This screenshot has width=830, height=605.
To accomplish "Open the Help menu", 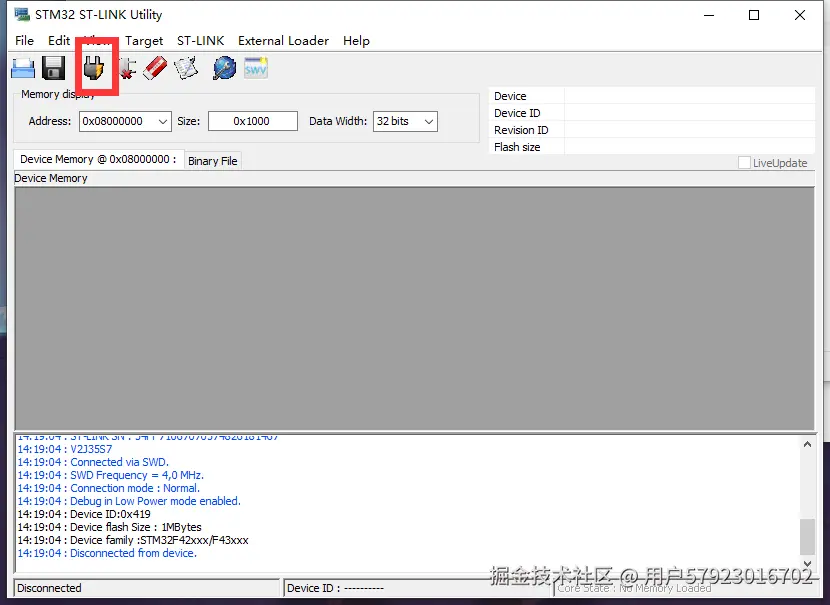I will click(356, 41).
